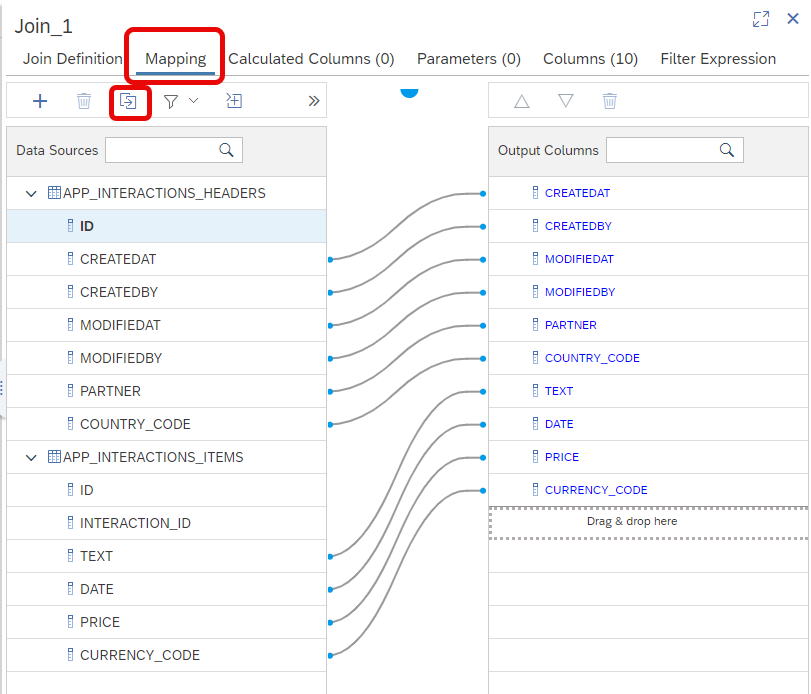
Task: Select INTERACTION_ID source column
Action: (167, 523)
